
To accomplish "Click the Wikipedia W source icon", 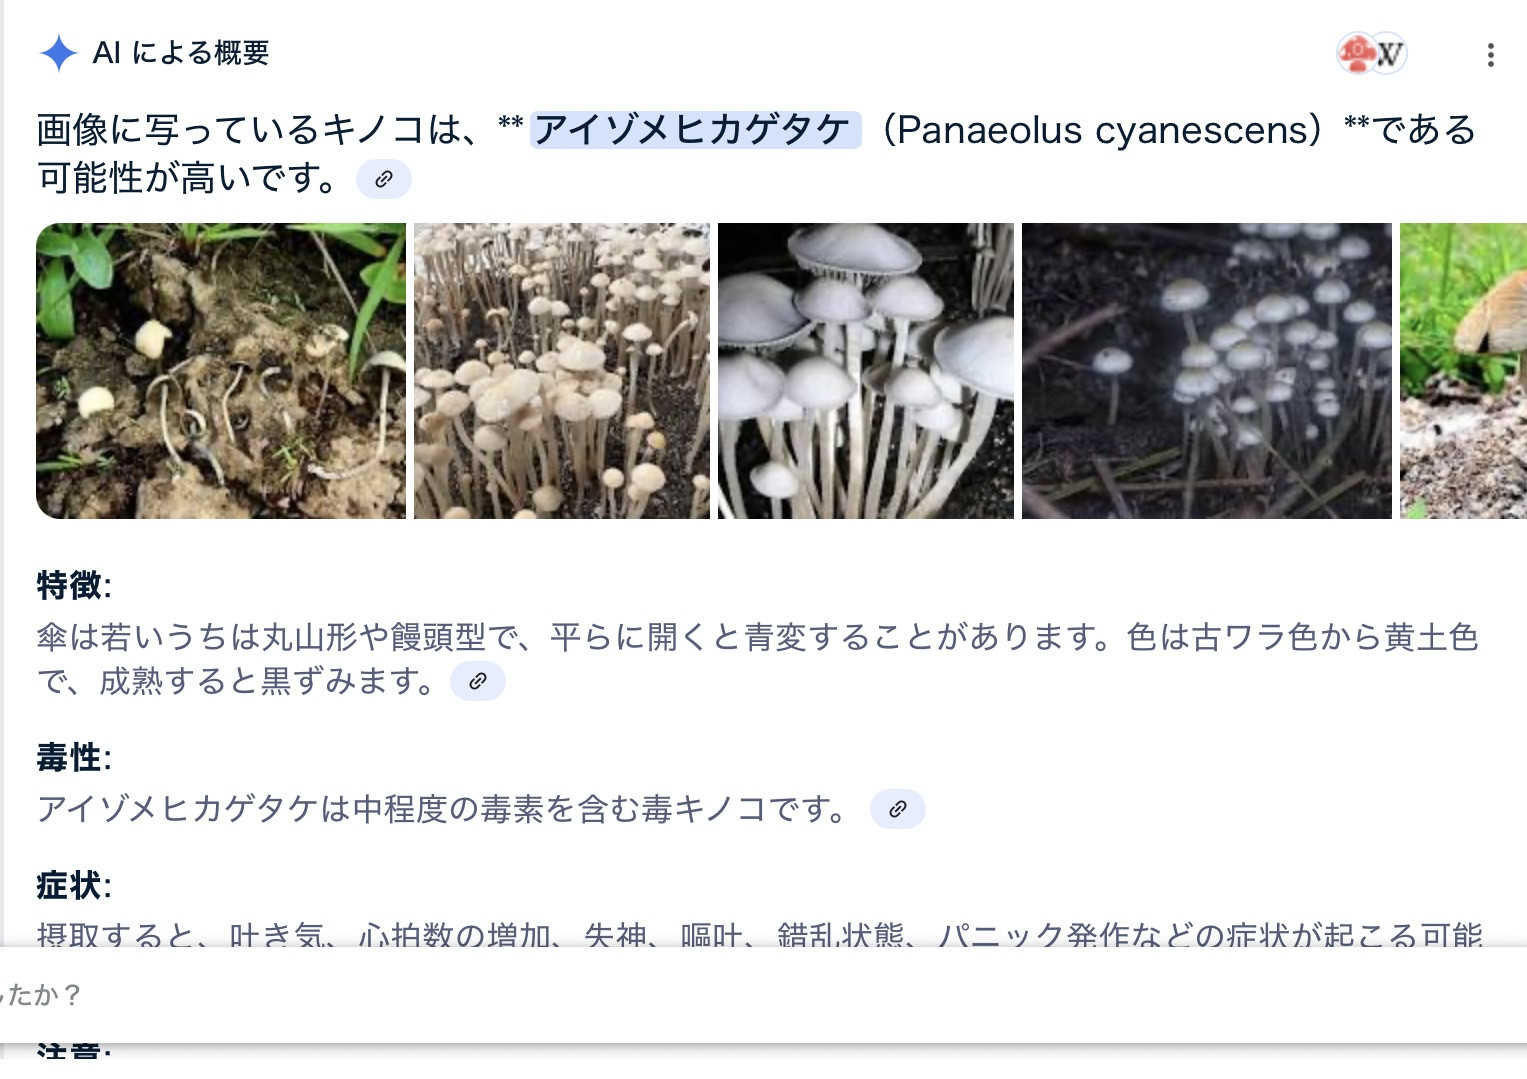I will 1389,54.
